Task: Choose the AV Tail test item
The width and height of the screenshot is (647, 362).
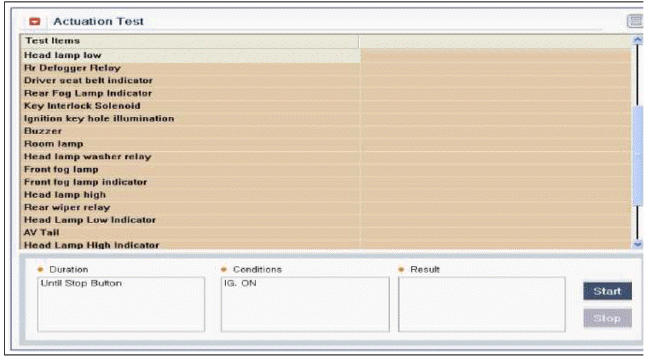Action: pos(326,233)
